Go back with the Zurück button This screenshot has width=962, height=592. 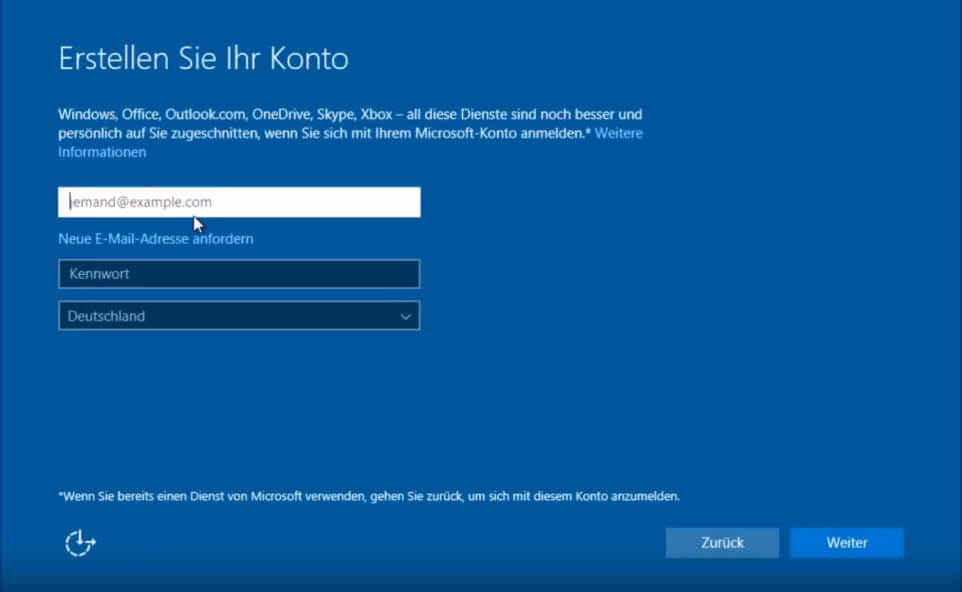pyautogui.click(x=722, y=543)
